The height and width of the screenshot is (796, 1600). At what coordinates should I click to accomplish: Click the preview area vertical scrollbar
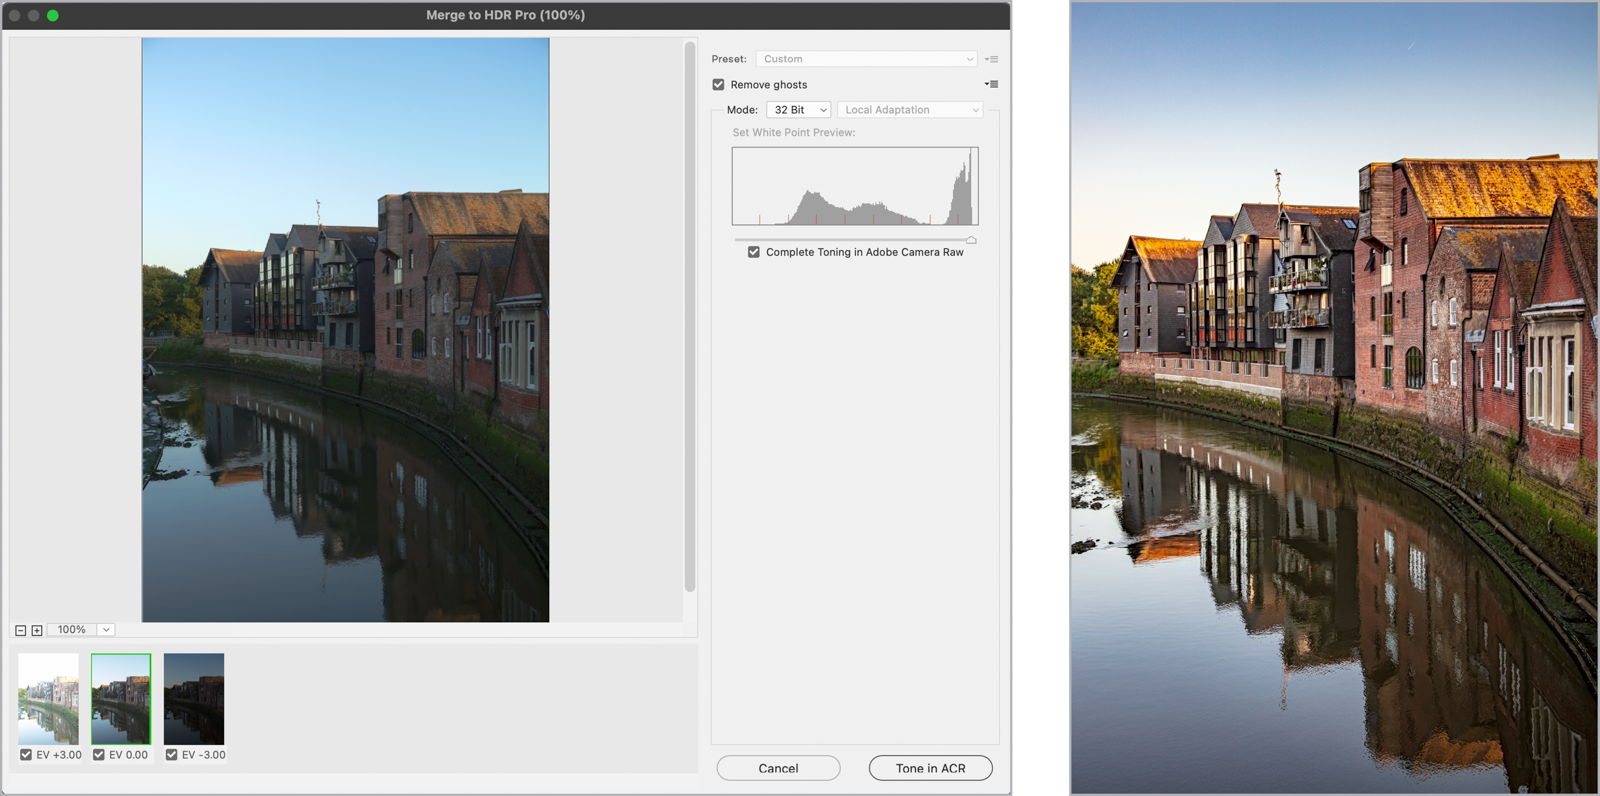(690, 317)
